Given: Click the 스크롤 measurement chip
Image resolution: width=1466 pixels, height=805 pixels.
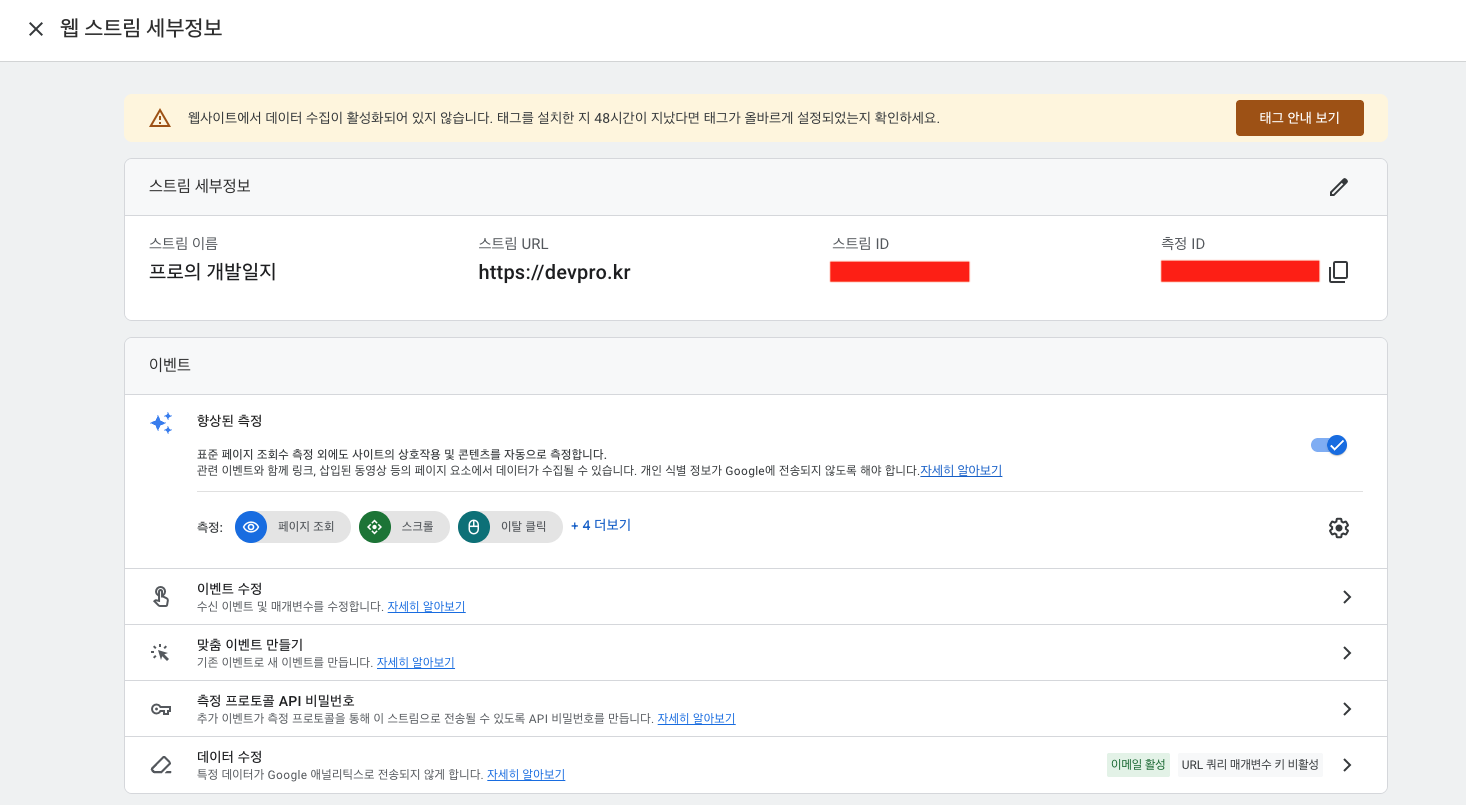Looking at the screenshot, I should pyautogui.click(x=404, y=527).
